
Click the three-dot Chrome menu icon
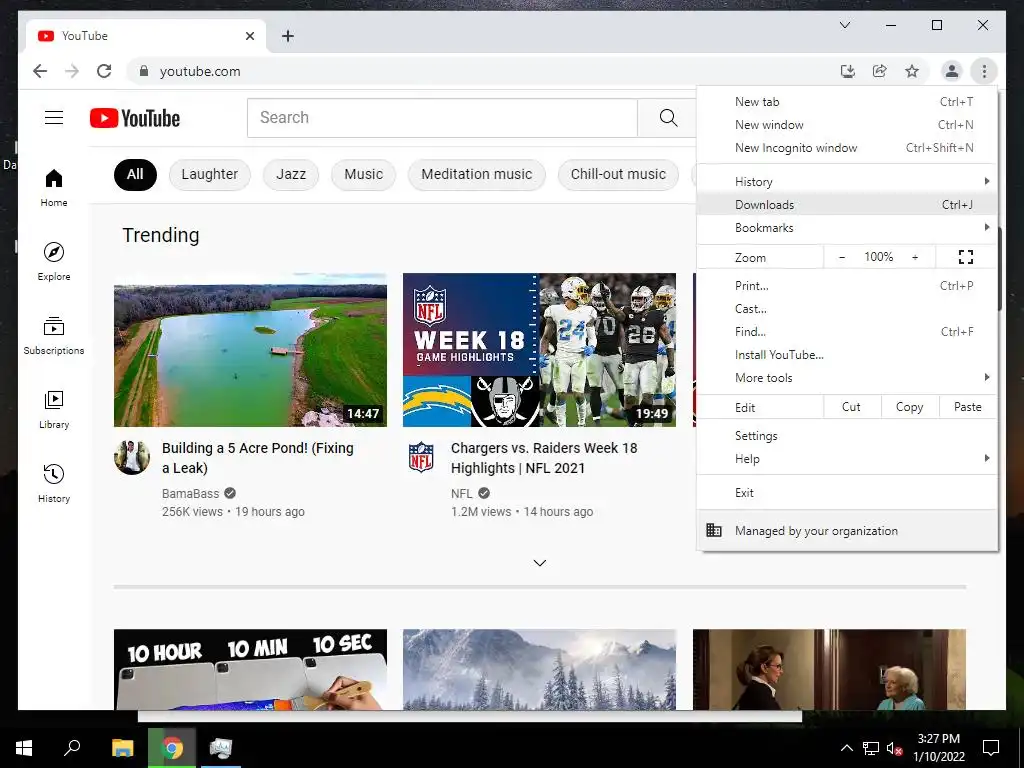(x=984, y=71)
